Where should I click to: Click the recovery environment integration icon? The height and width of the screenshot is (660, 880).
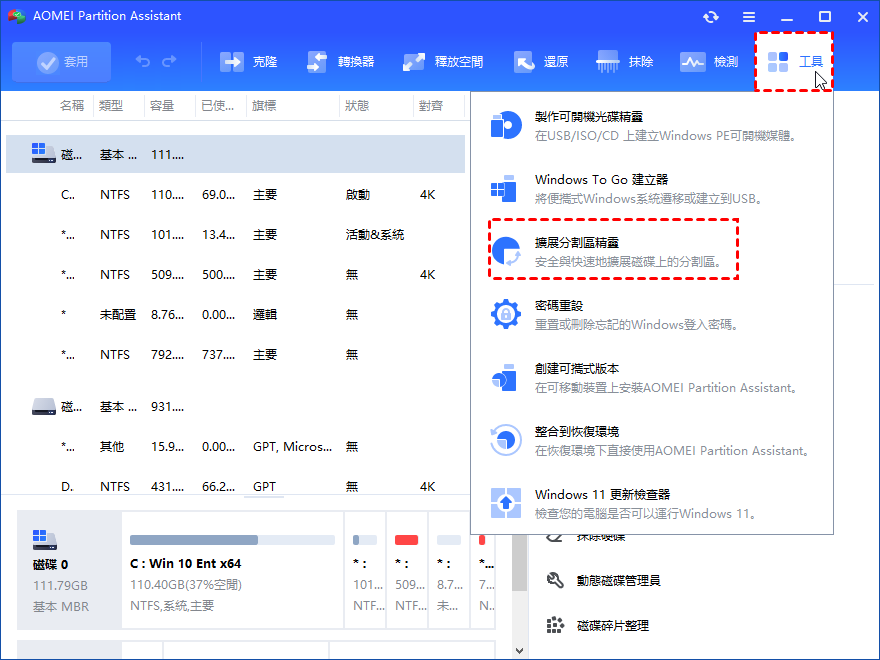click(x=506, y=440)
